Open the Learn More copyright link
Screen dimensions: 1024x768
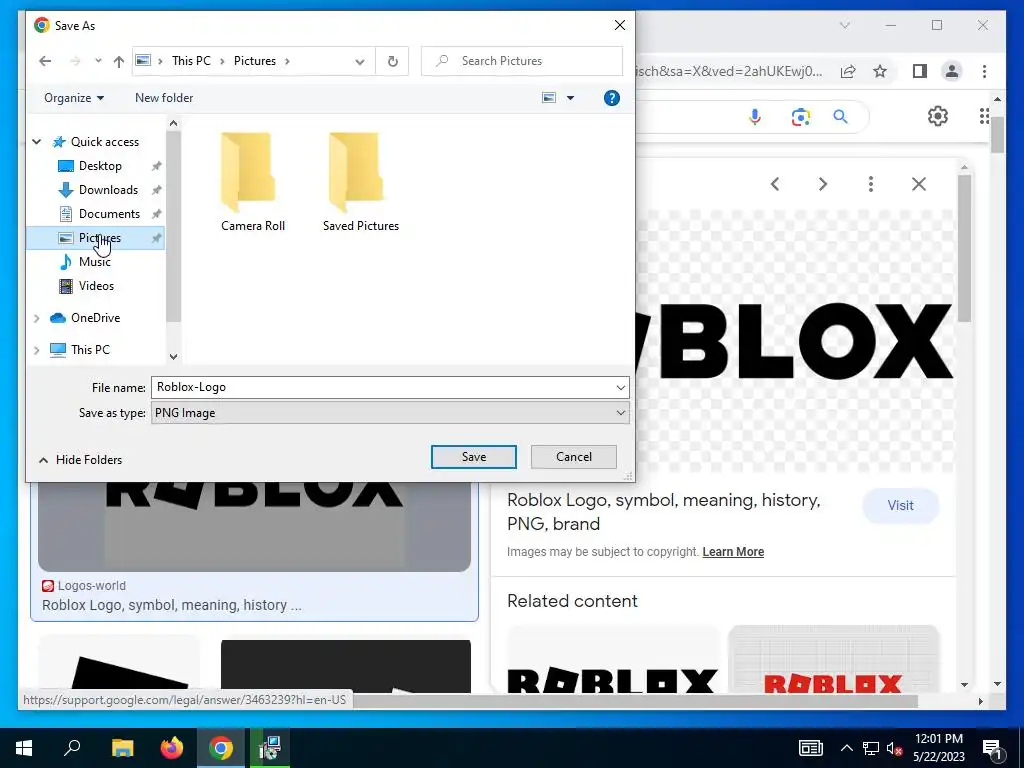pyautogui.click(x=733, y=552)
